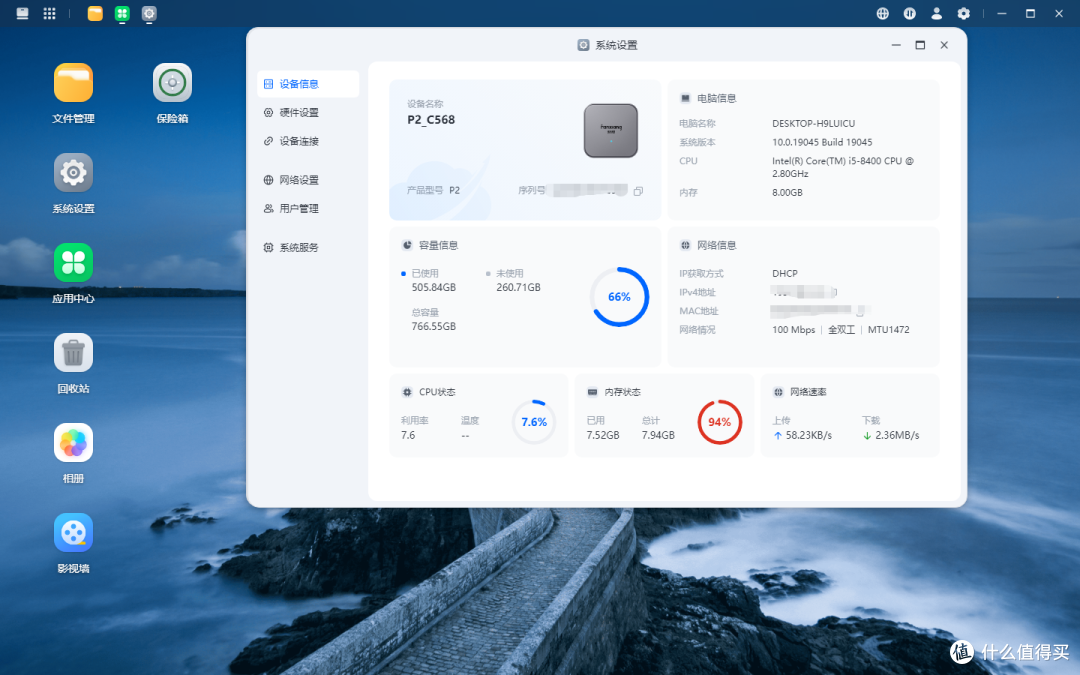Click the 8.00GB memory value
The height and width of the screenshot is (675, 1080).
pyautogui.click(x=787, y=192)
